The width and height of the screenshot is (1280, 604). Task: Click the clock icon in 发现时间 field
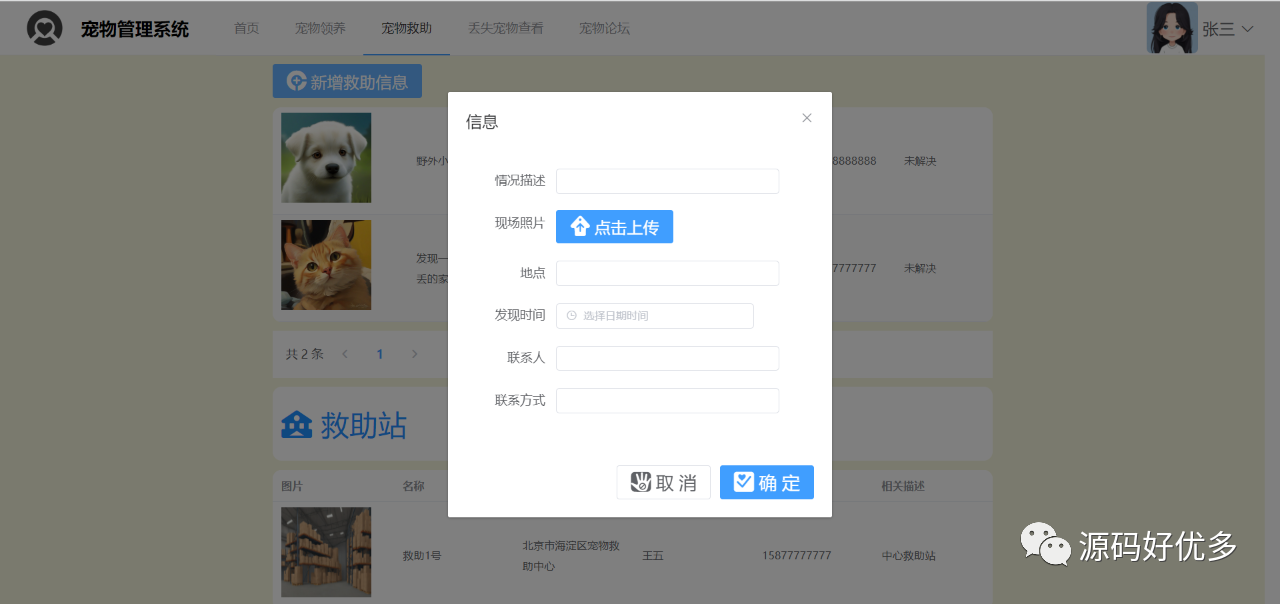pyautogui.click(x=571, y=316)
